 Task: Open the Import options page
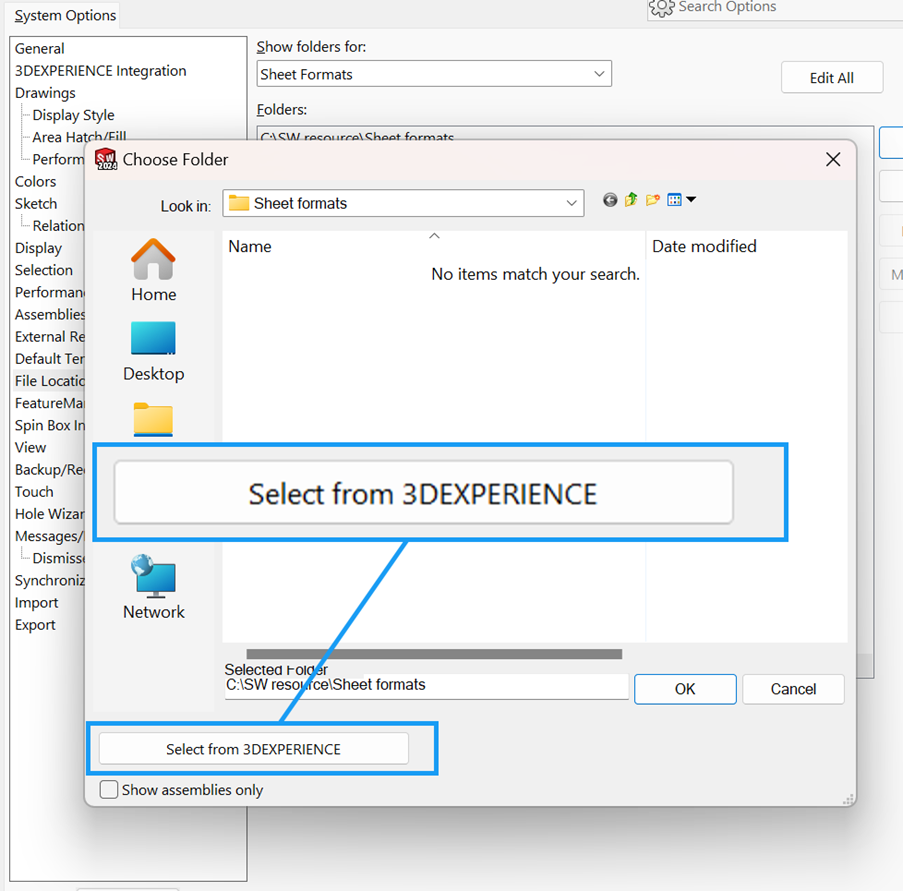point(37,602)
